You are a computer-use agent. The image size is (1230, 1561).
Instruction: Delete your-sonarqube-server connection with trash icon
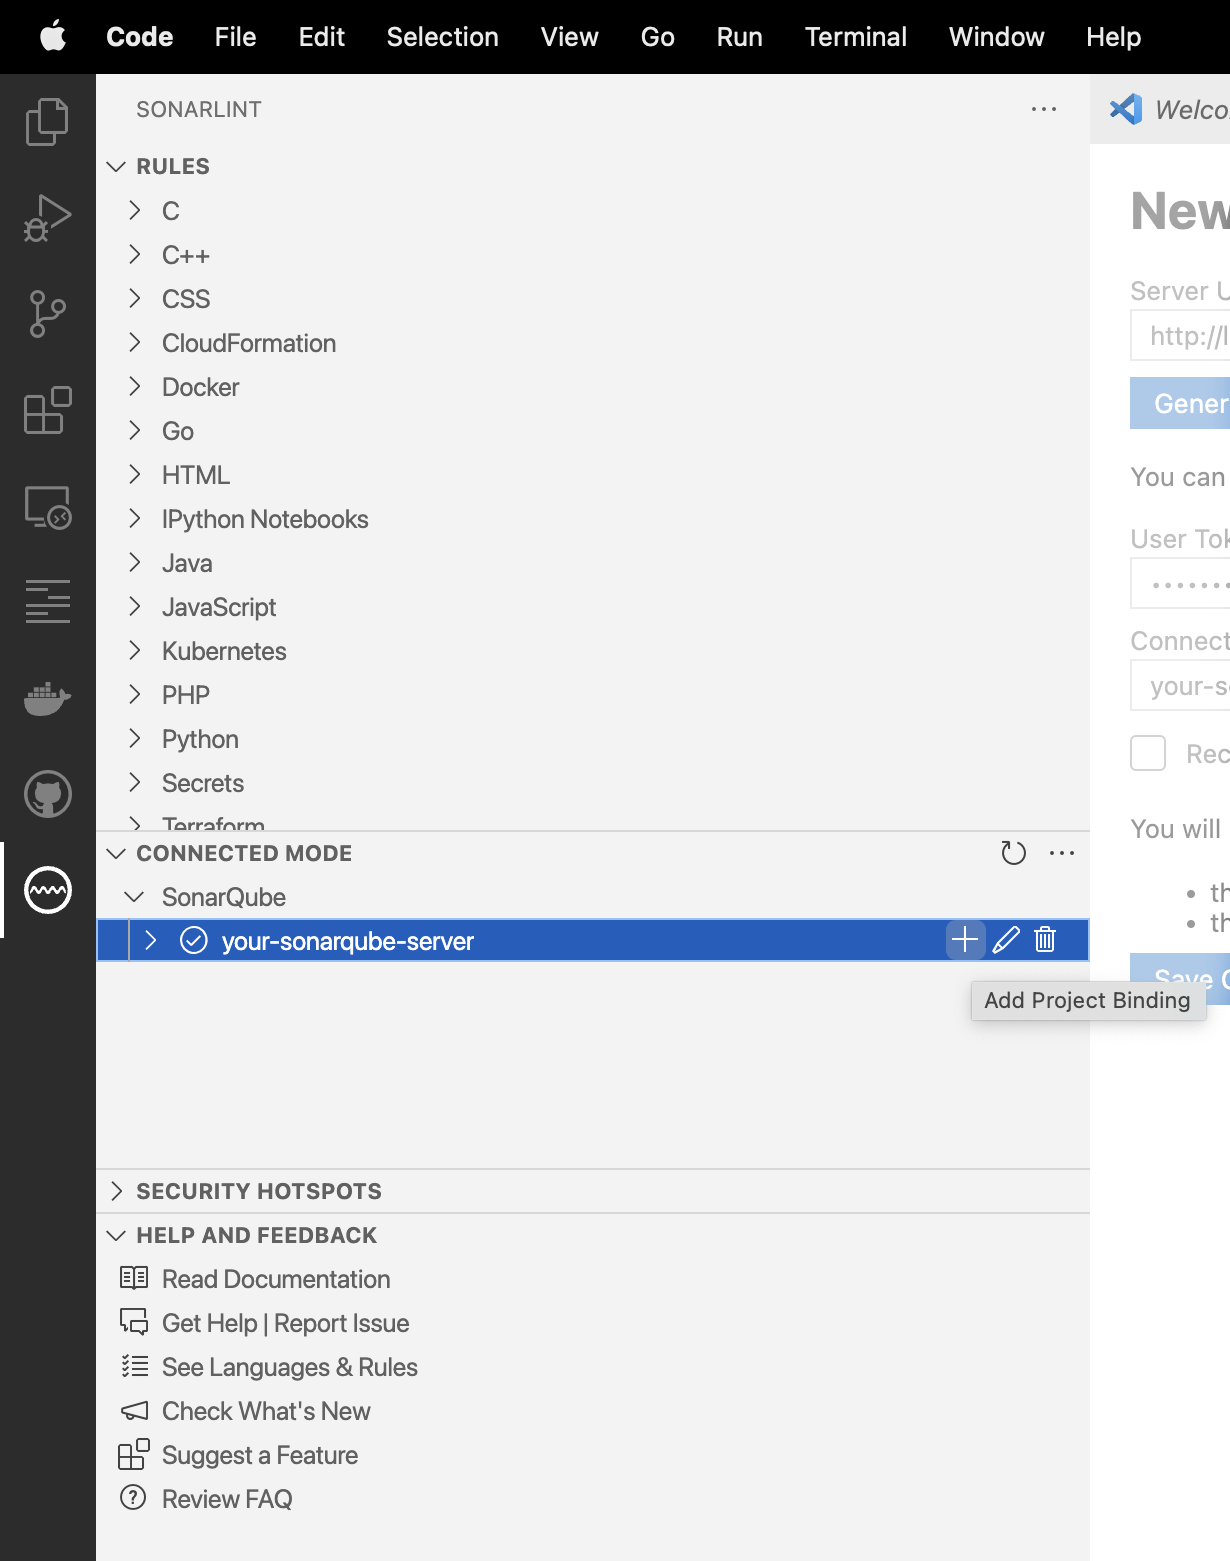(x=1045, y=940)
